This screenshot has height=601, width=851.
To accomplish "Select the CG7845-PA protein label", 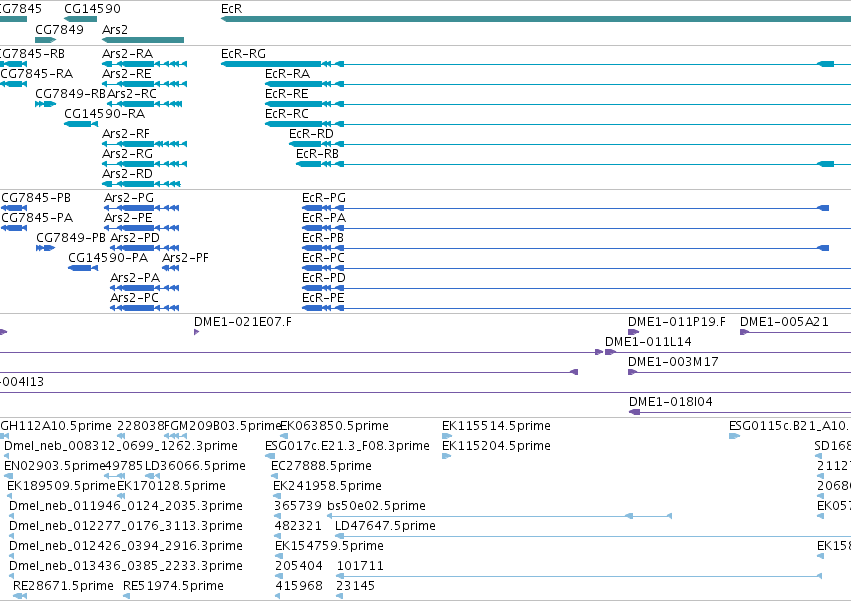I will point(37,218).
